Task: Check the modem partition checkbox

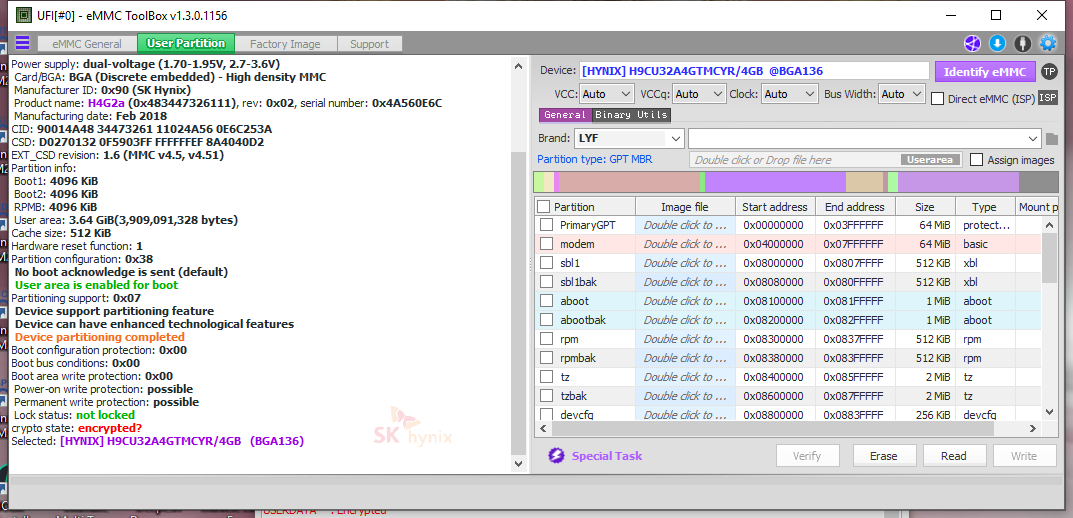Action: [546, 244]
